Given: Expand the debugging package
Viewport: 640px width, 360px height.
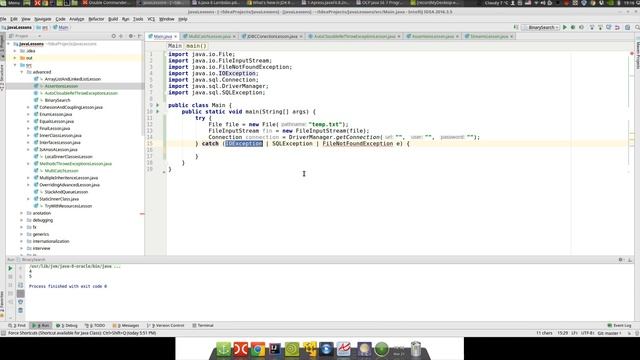Looking at the screenshot, I should [x=22, y=220].
